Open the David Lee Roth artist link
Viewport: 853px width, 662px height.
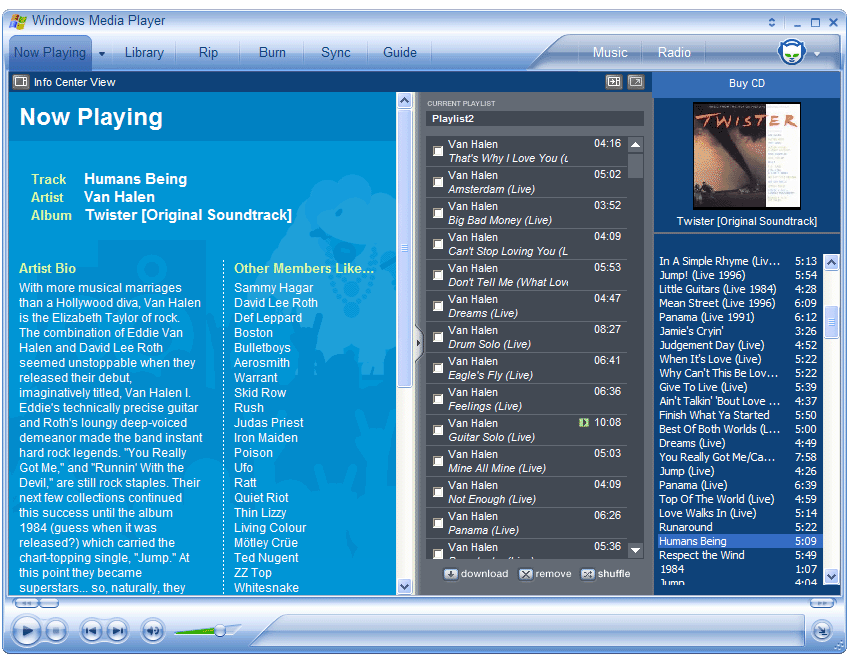point(276,303)
